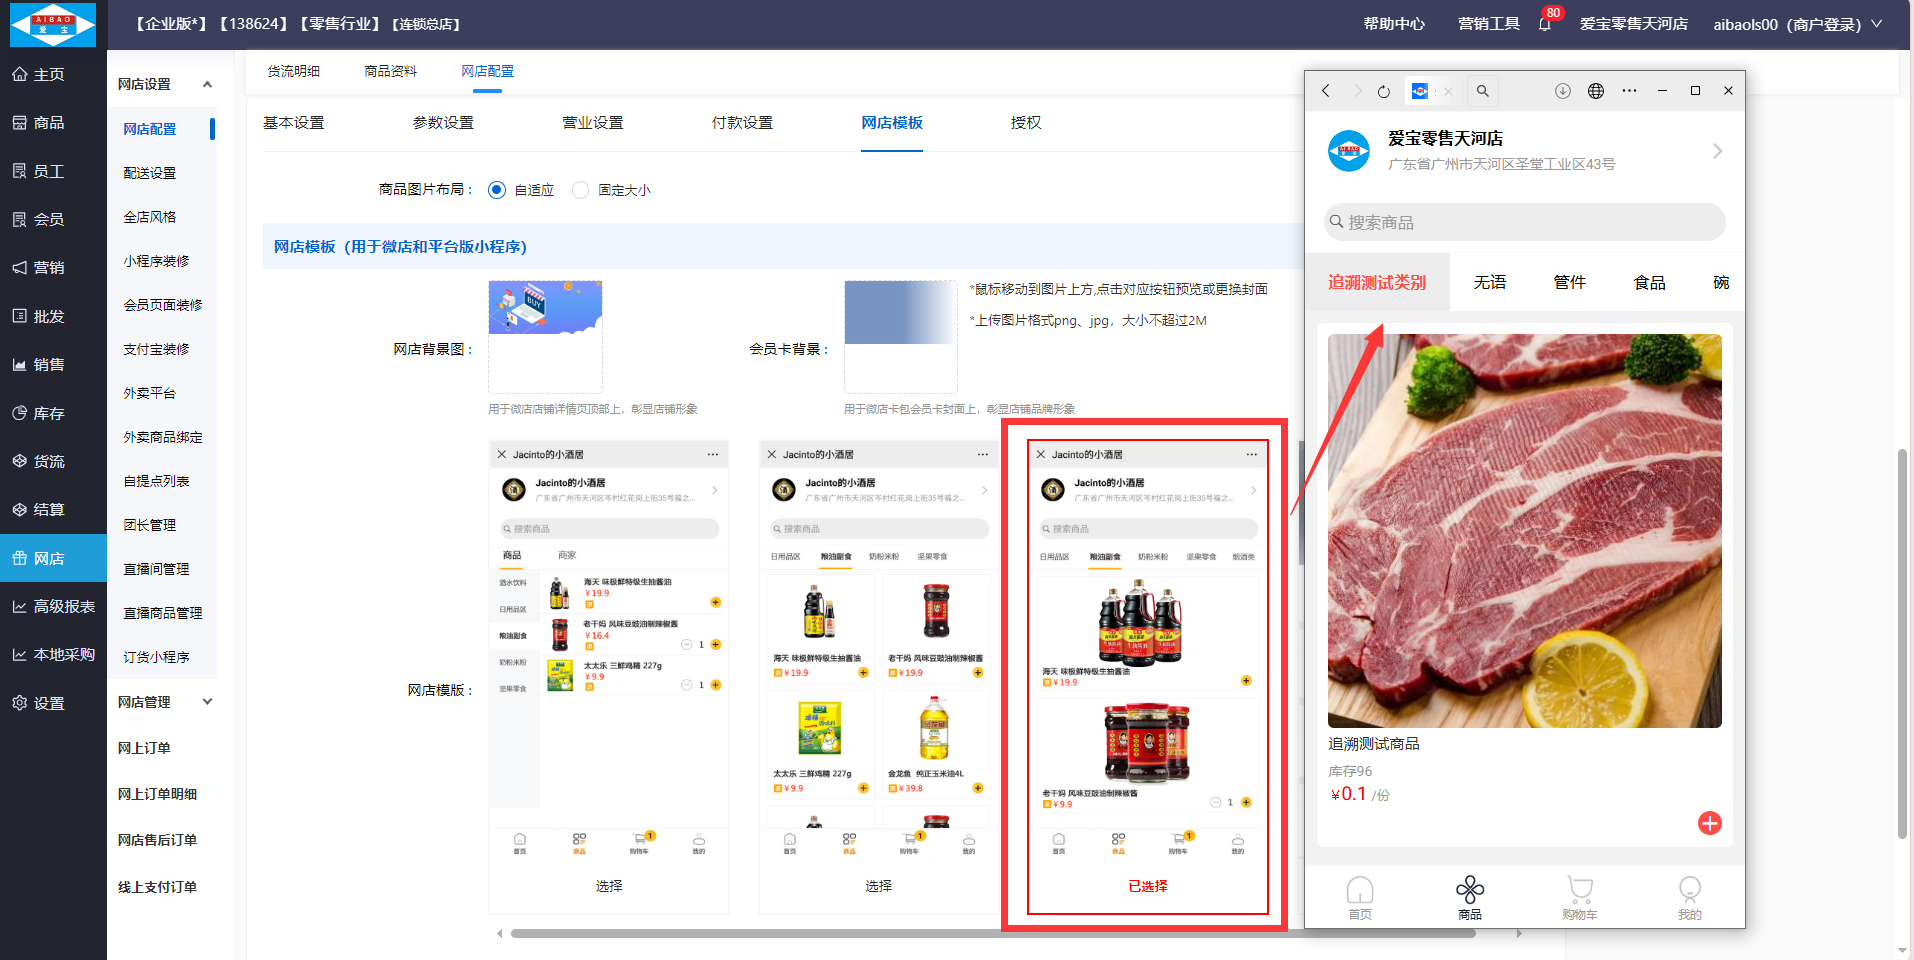Click the globe icon in preview toolbar
Viewport: 1914px width, 960px height.
pos(1596,91)
